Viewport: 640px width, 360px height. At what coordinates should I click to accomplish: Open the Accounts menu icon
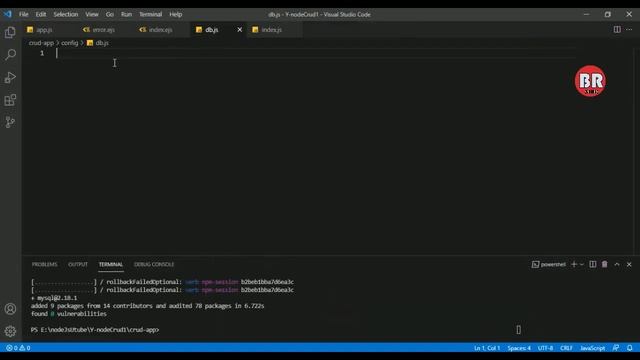coord(10,309)
